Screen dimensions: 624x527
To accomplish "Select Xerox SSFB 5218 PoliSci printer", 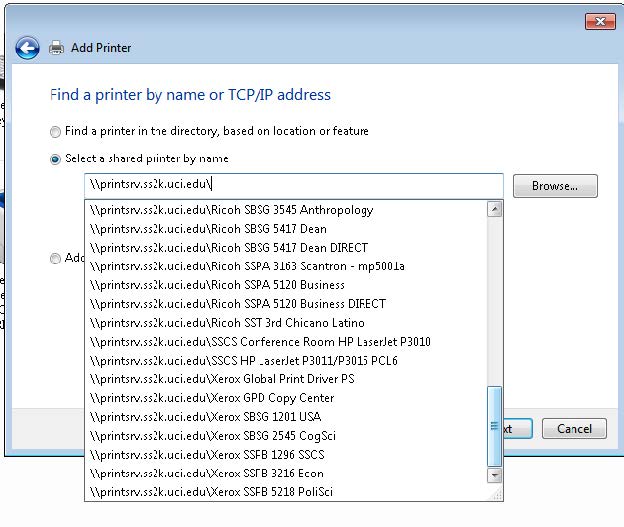I will pos(211,492).
